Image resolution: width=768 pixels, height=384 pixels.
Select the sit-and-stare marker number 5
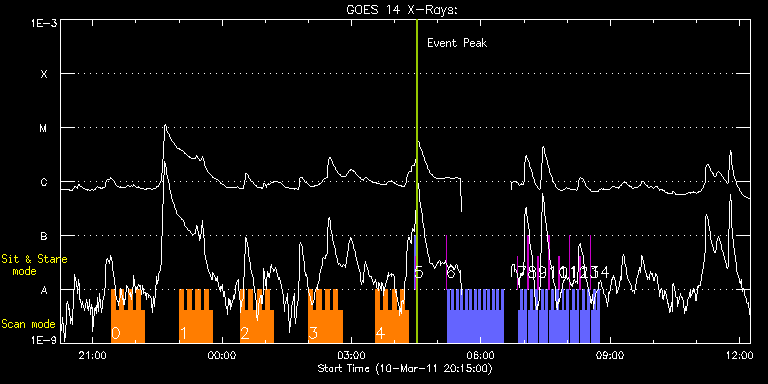[418, 272]
